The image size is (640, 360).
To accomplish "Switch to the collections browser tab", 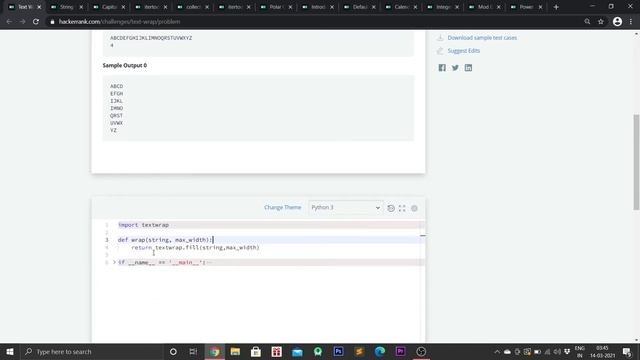I will 193,7.
